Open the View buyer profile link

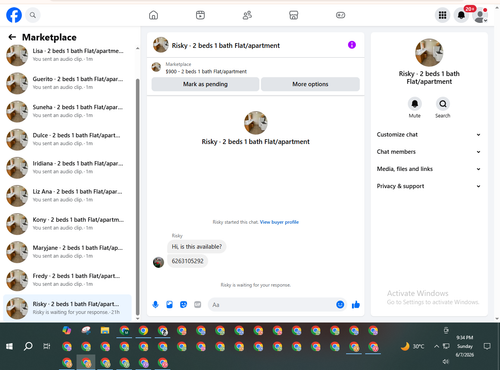pos(279,222)
